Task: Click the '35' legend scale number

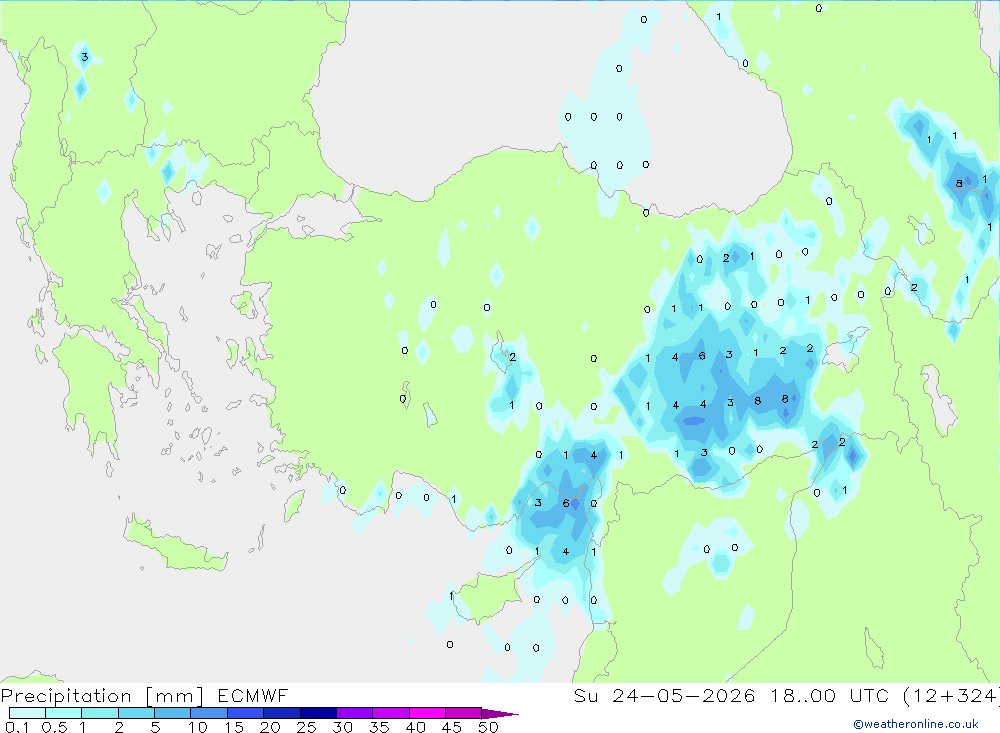Action: 379,727
